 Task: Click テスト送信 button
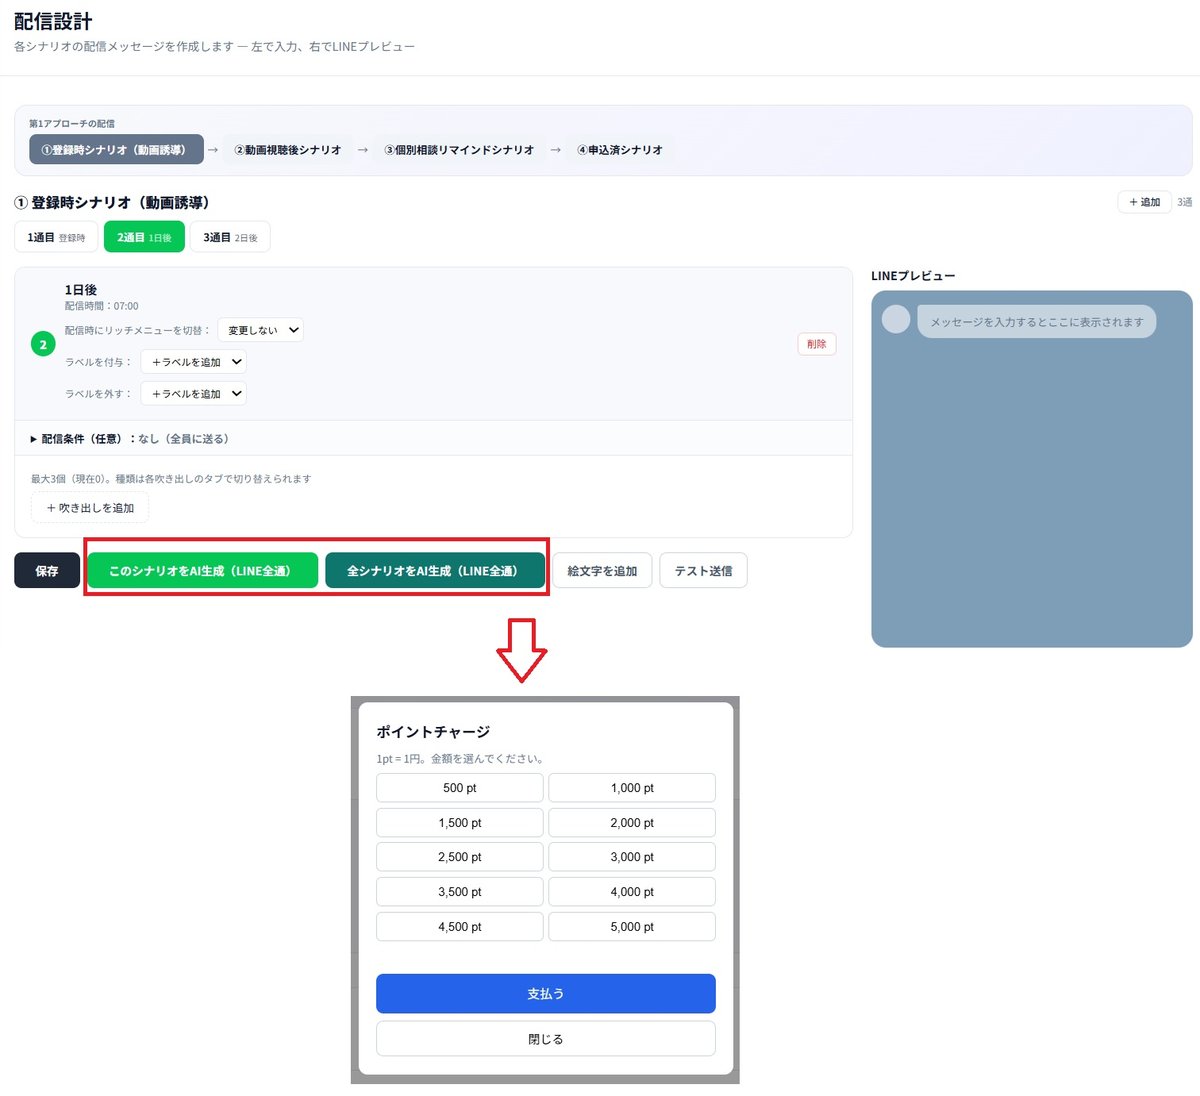point(703,571)
